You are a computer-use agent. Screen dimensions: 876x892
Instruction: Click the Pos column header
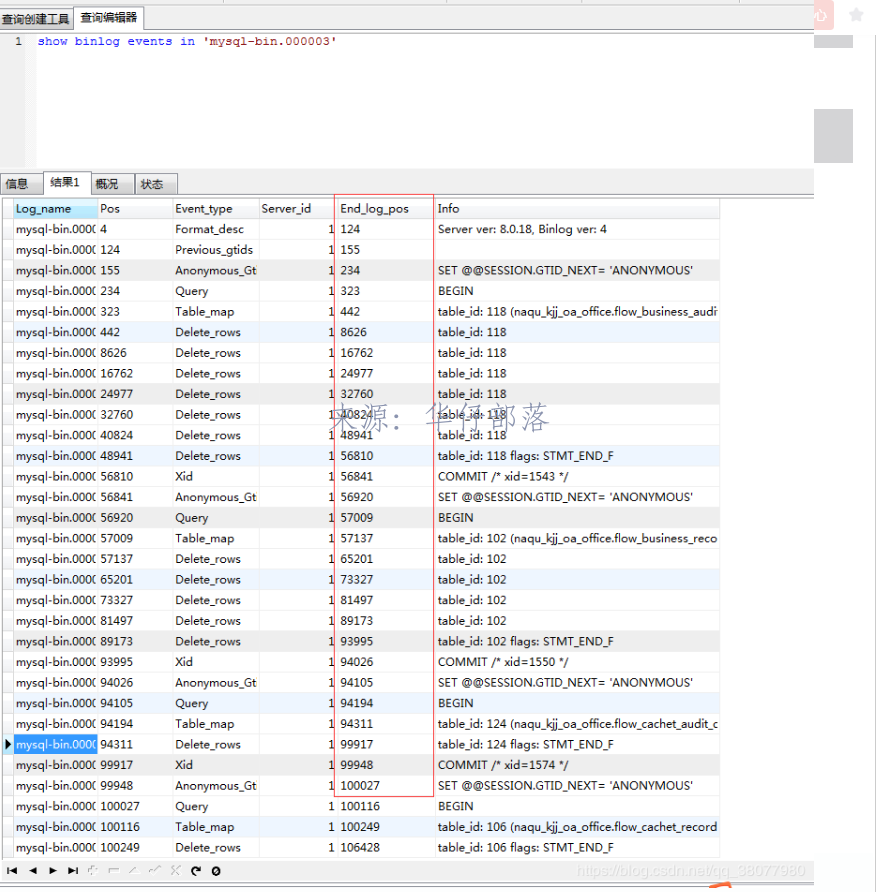(135, 209)
